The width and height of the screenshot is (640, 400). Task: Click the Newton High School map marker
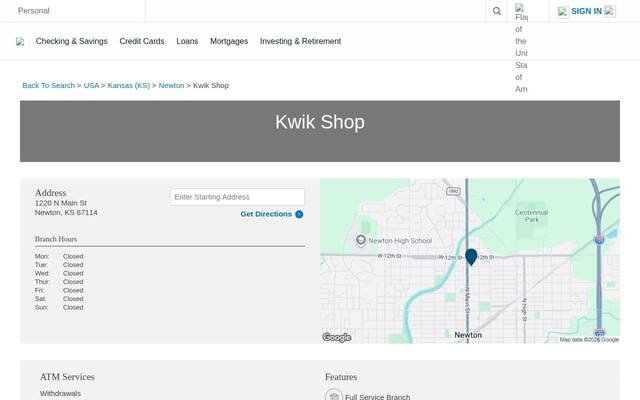coord(360,241)
